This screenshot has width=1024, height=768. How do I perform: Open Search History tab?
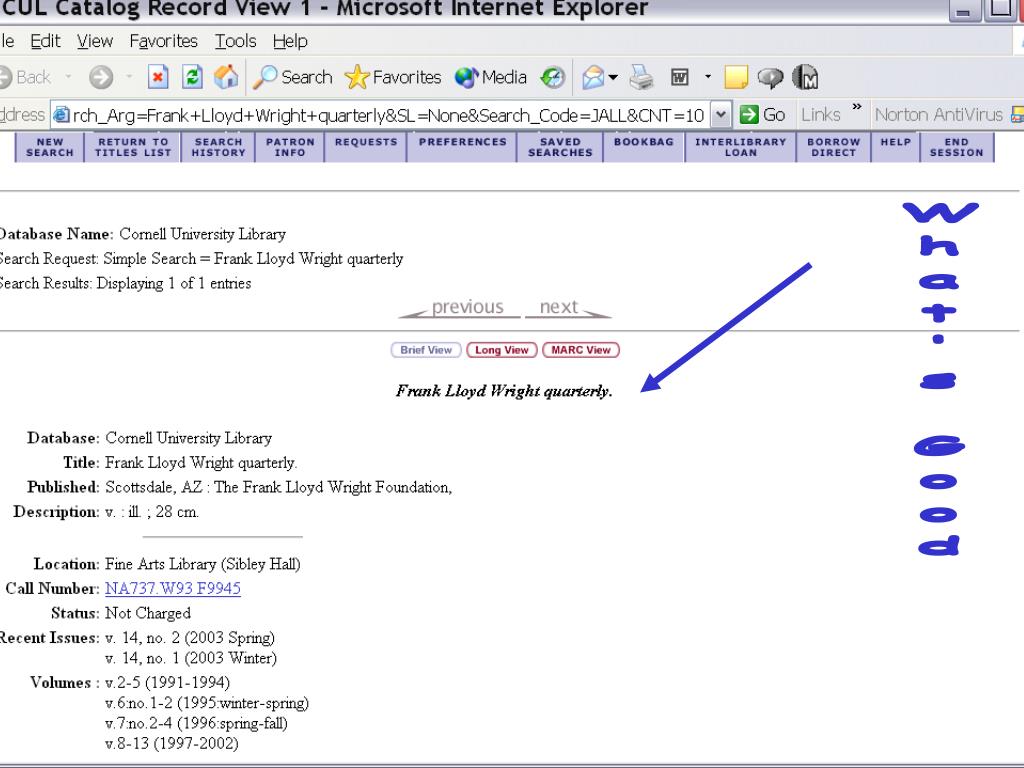coord(218,147)
